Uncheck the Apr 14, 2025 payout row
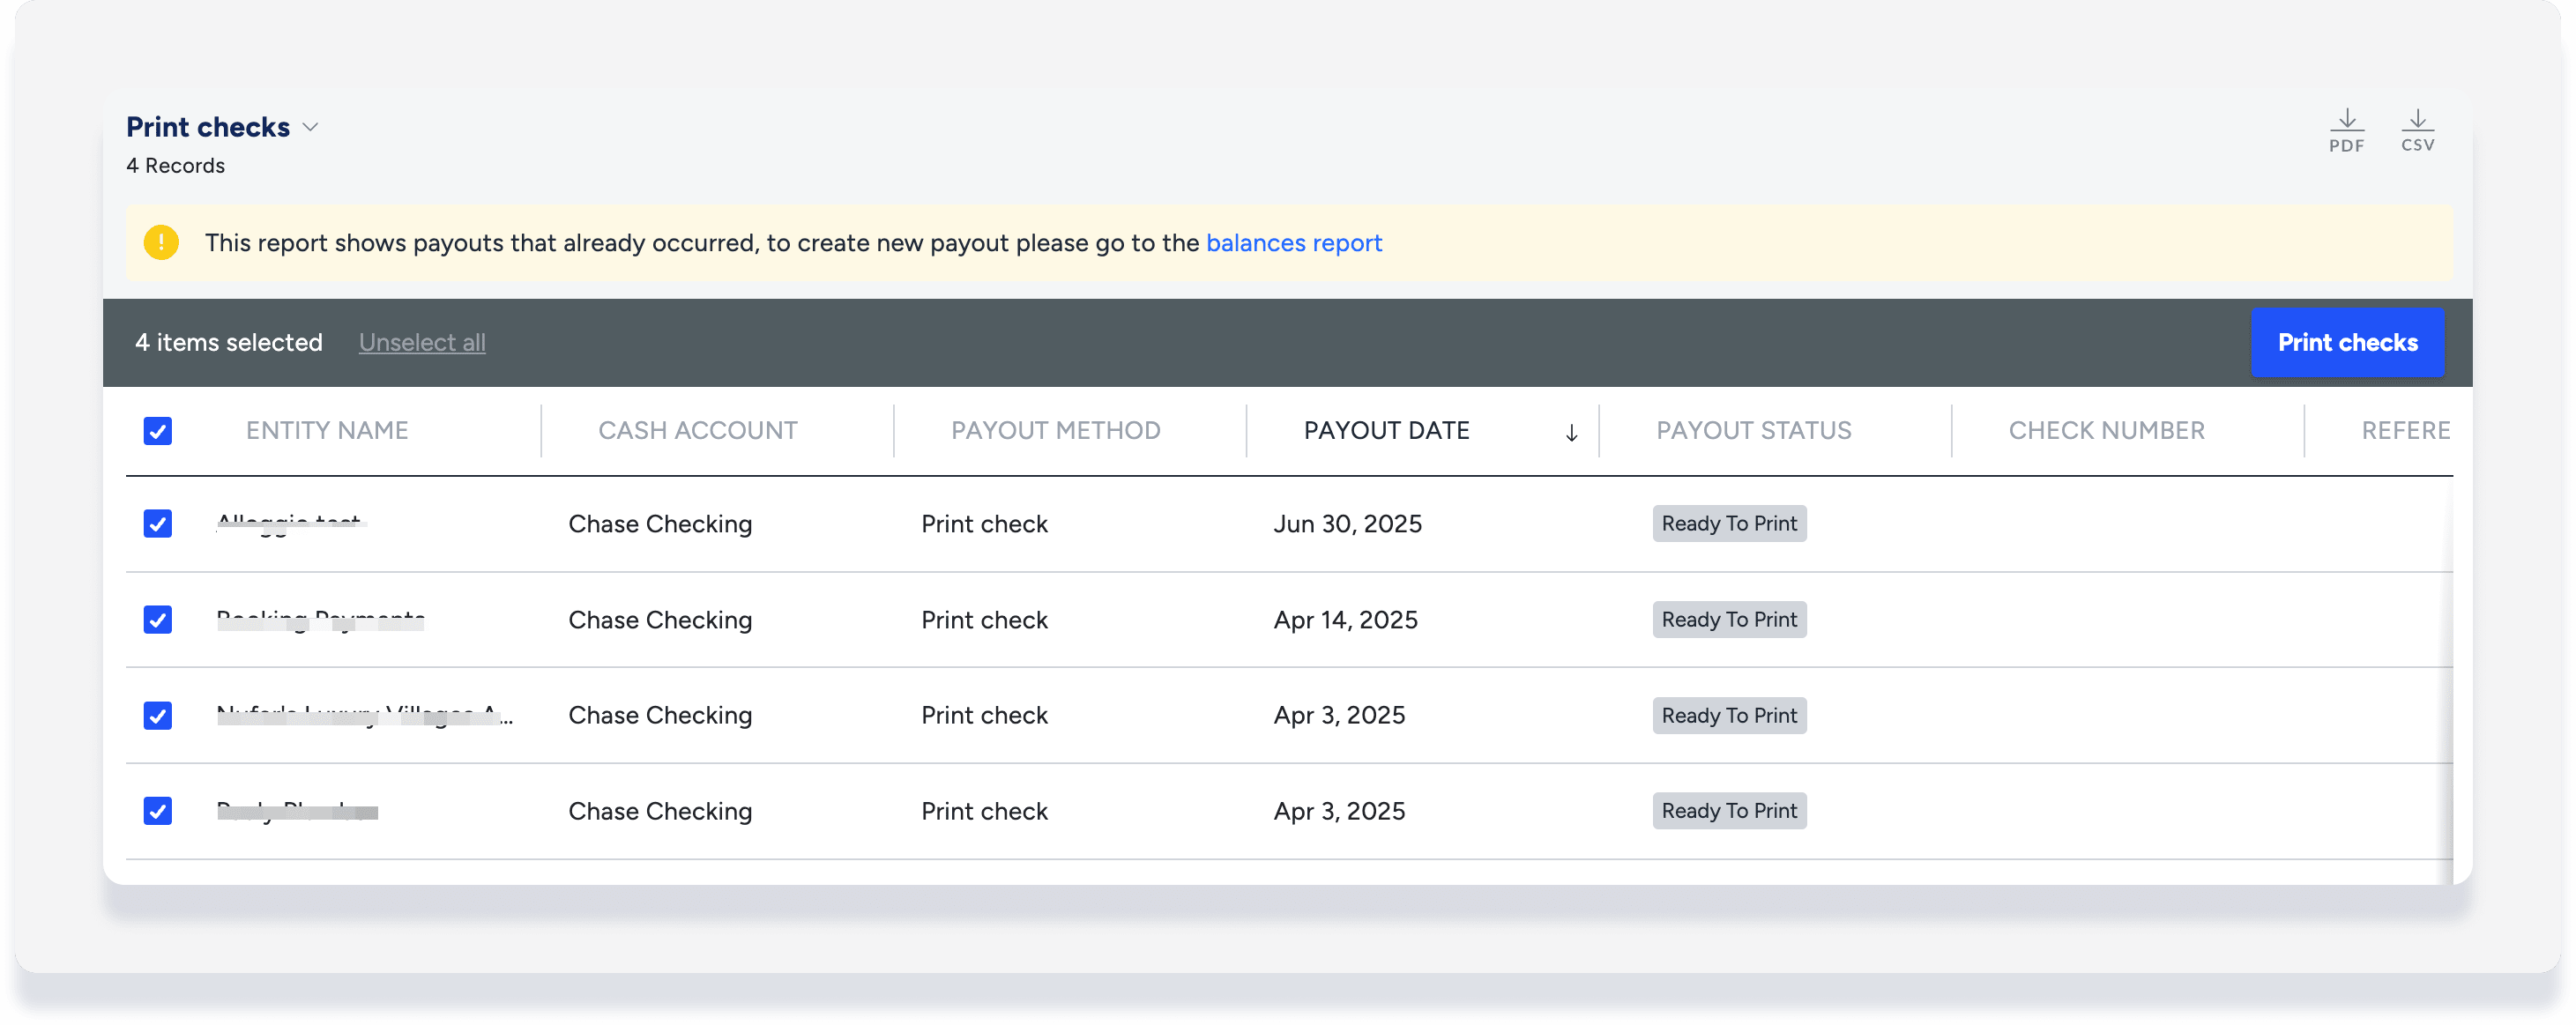This screenshot has height=1025, width=2576. [158, 620]
